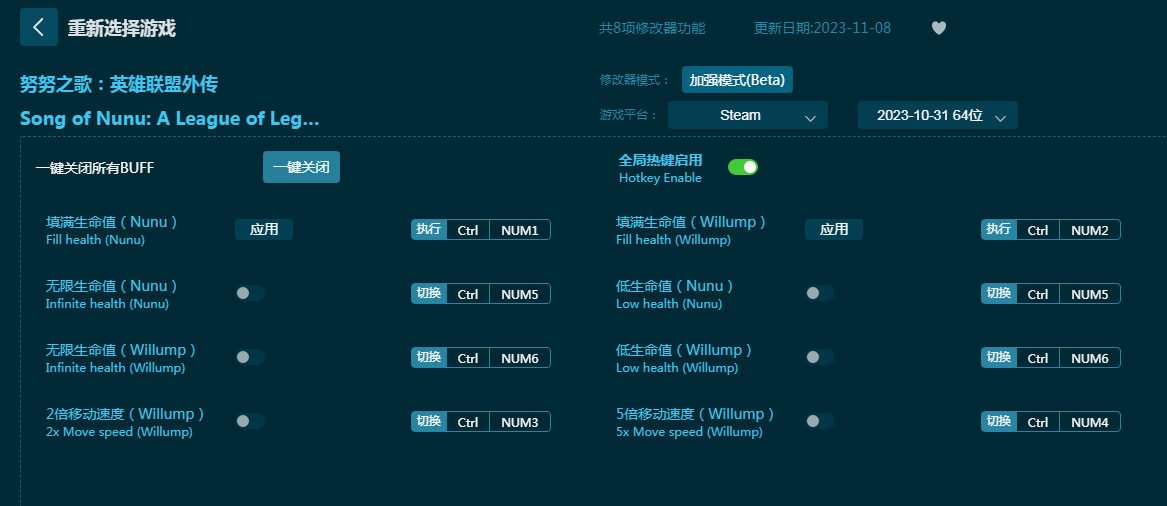Enable Low health (Nunu) toggle

(x=819, y=293)
